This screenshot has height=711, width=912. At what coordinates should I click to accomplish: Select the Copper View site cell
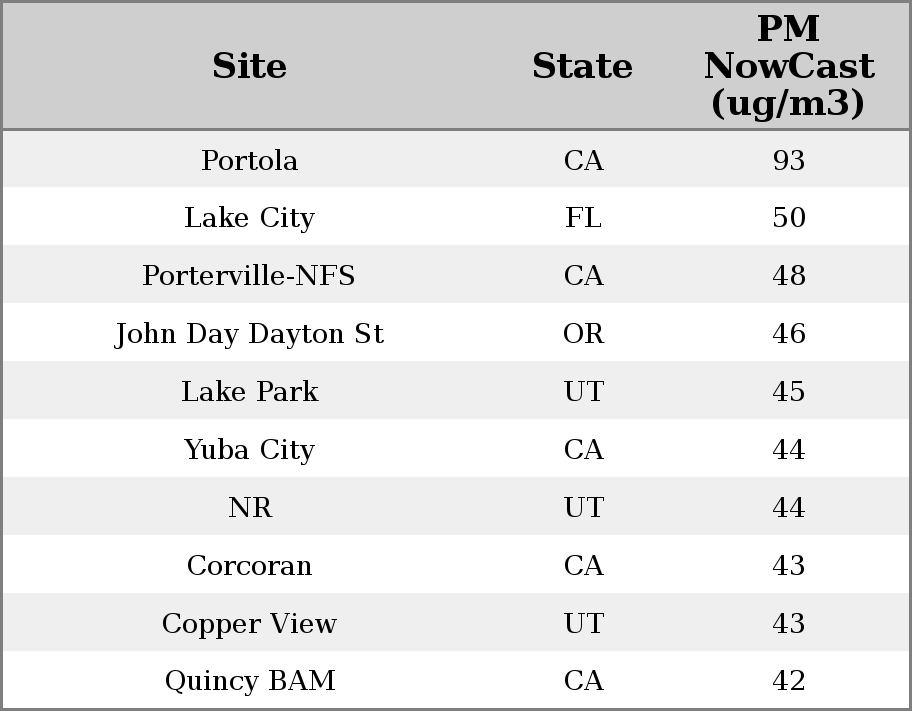click(249, 624)
